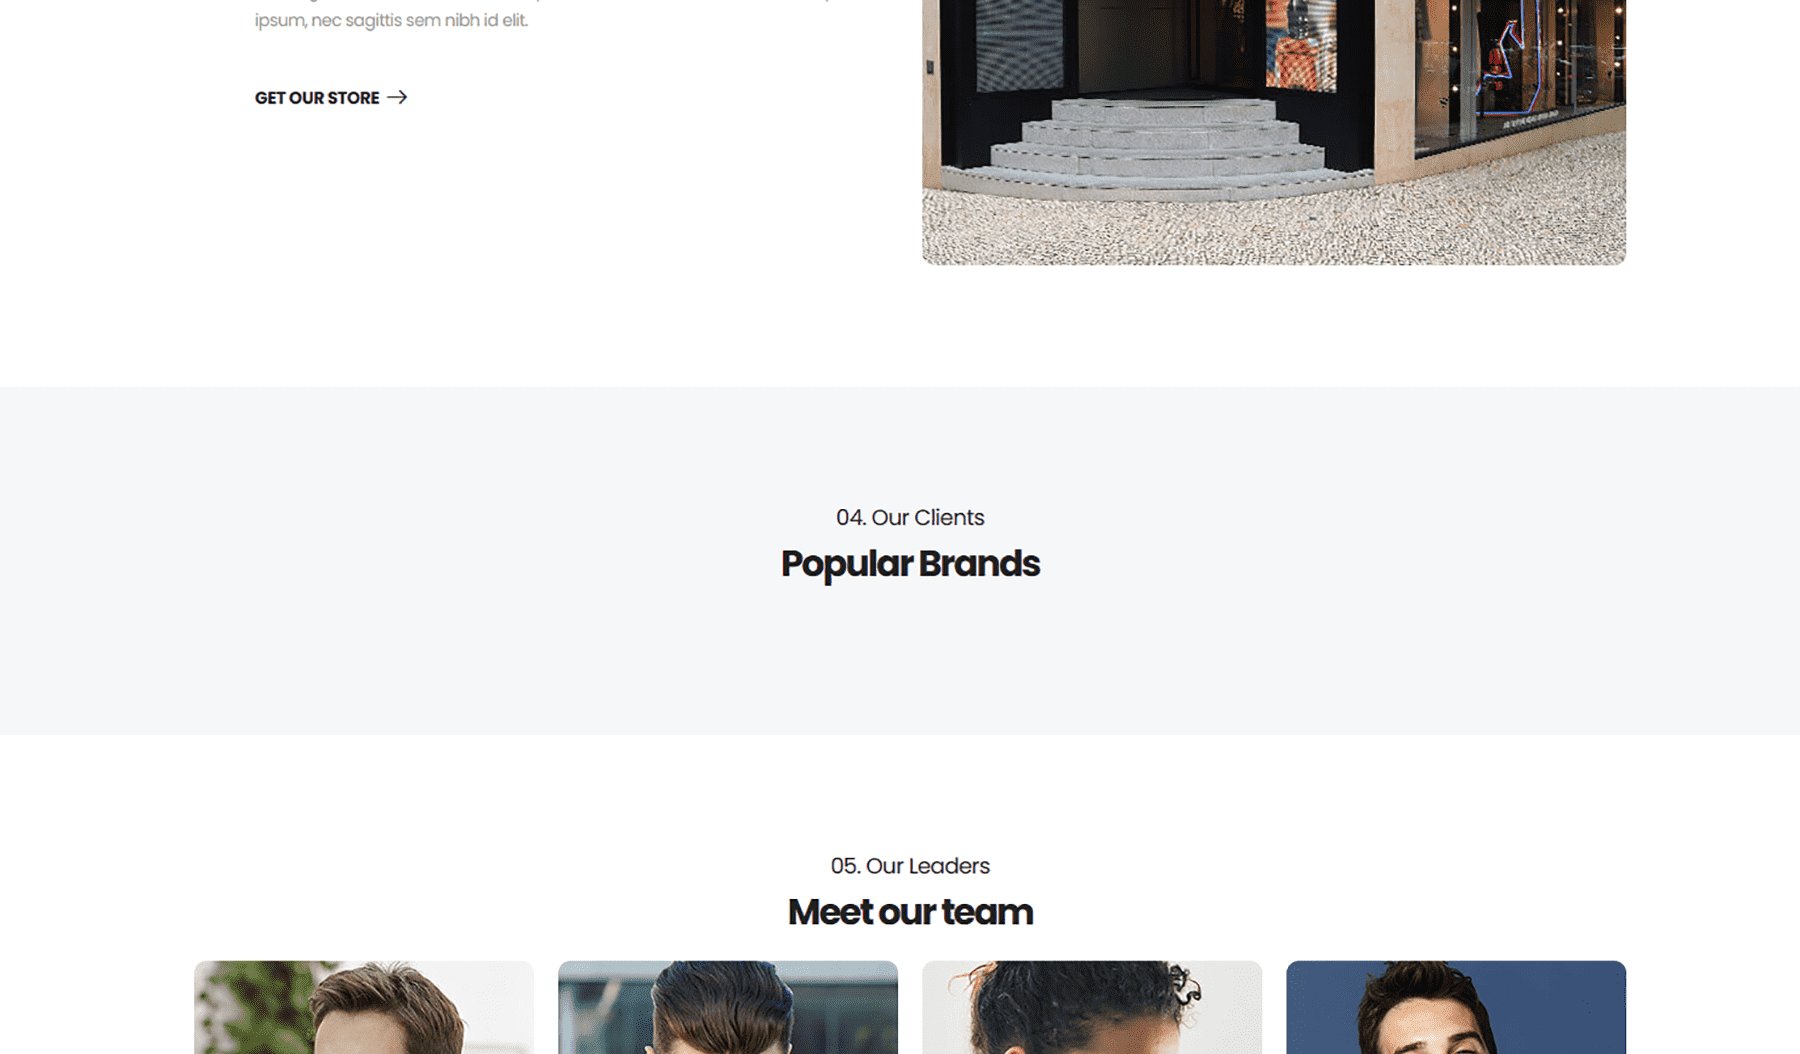This screenshot has width=1800, height=1054.
Task: Click the arrow icon beside GET OUR STORE
Action: 397,97
